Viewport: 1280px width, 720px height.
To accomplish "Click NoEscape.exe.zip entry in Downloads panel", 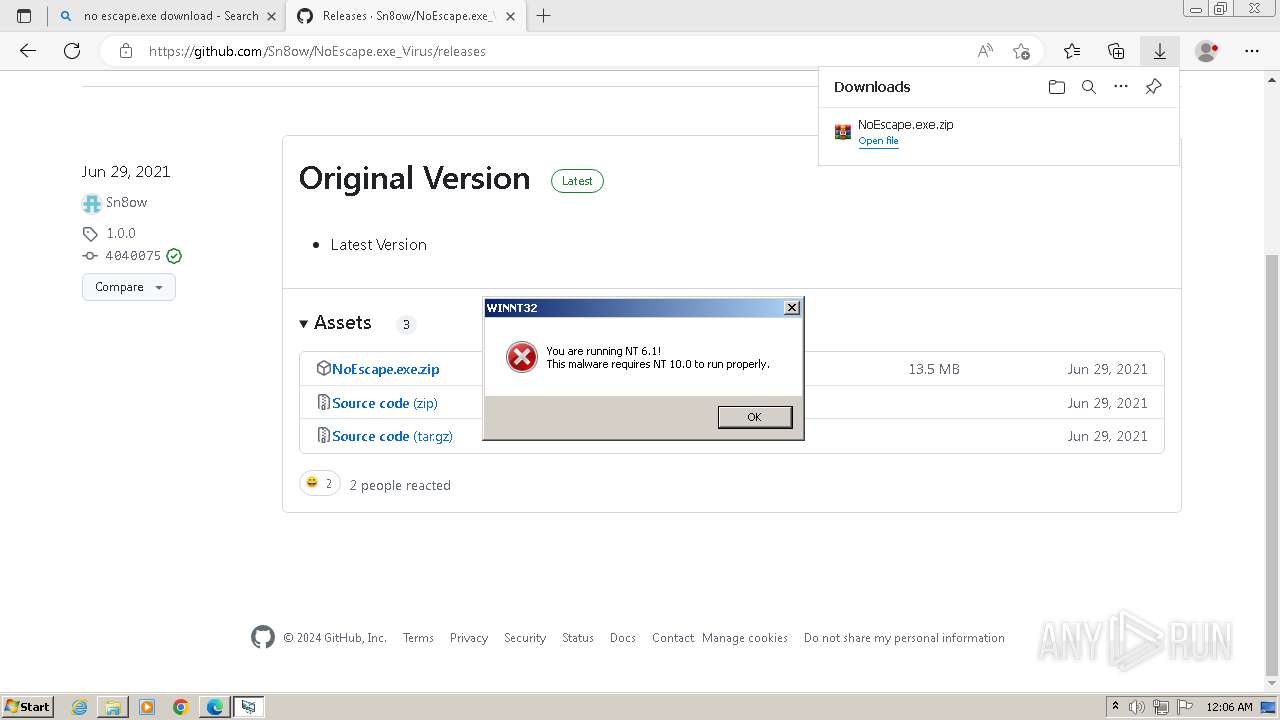I will 999,132.
